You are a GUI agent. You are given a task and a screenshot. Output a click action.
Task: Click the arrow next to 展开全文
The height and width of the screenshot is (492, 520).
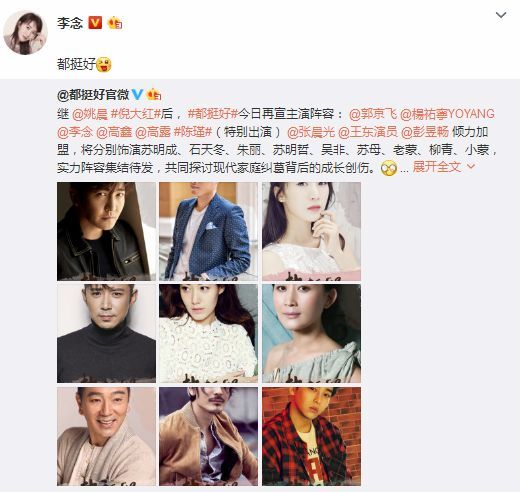tap(471, 166)
